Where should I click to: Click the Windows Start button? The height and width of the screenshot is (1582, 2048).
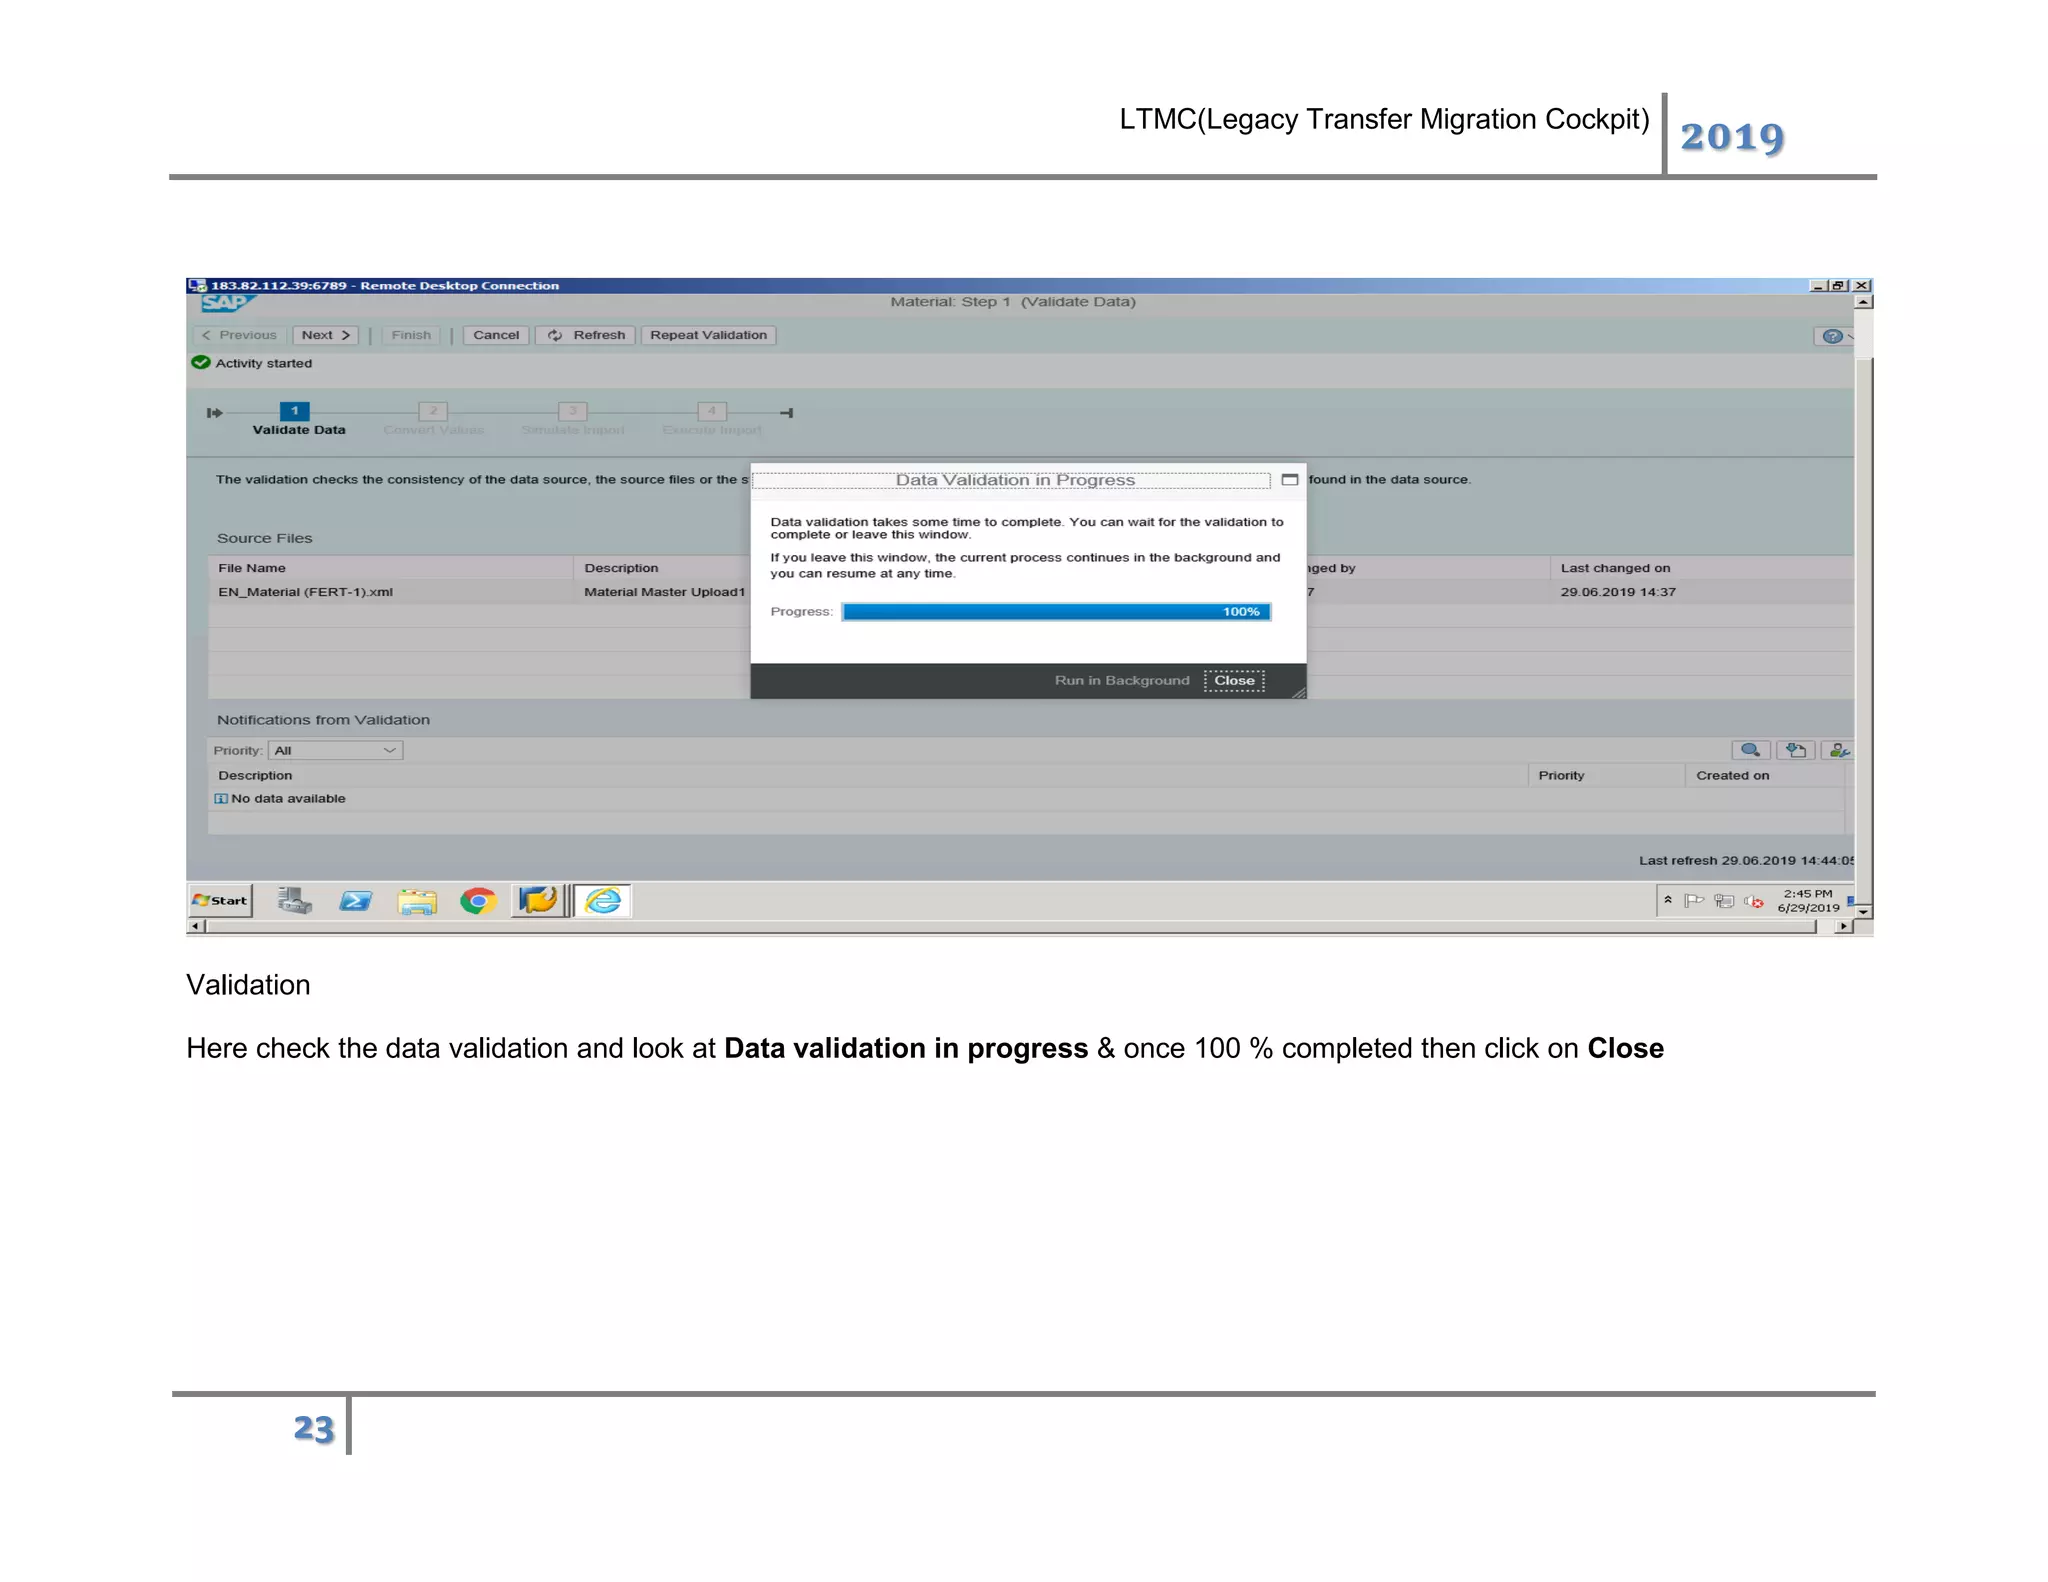click(x=220, y=900)
